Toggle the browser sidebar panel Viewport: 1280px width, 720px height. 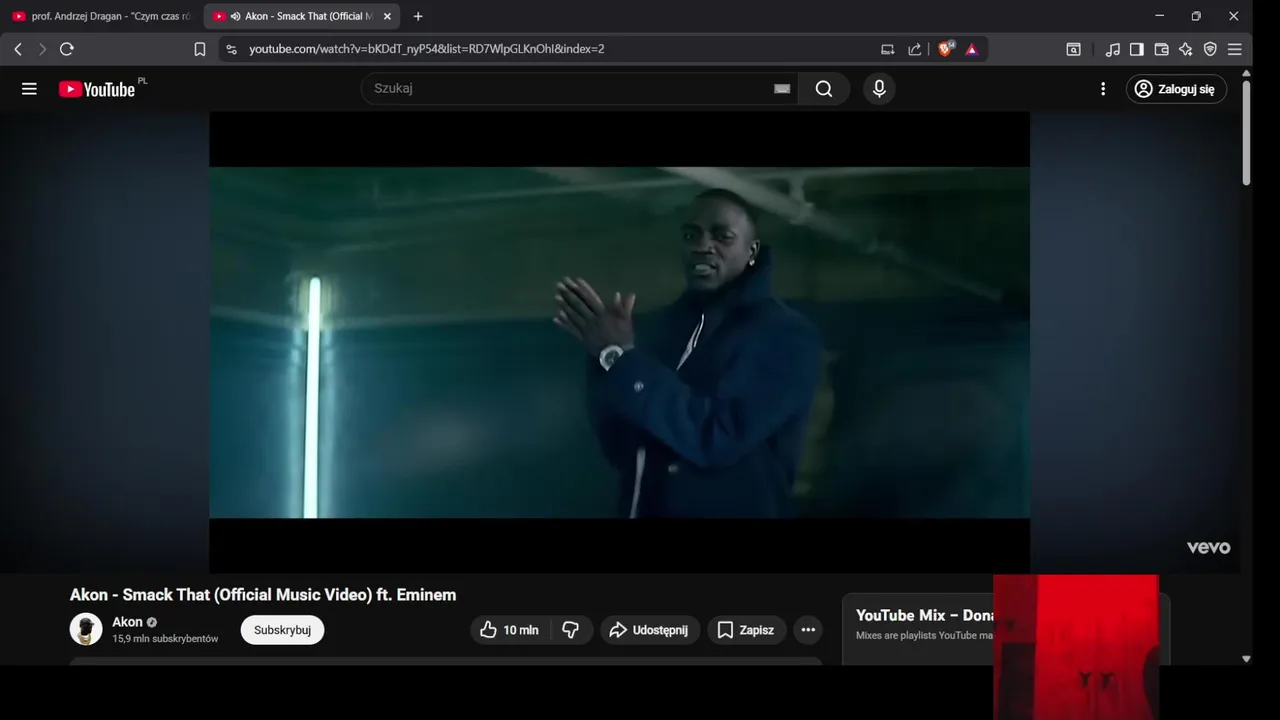1137,49
